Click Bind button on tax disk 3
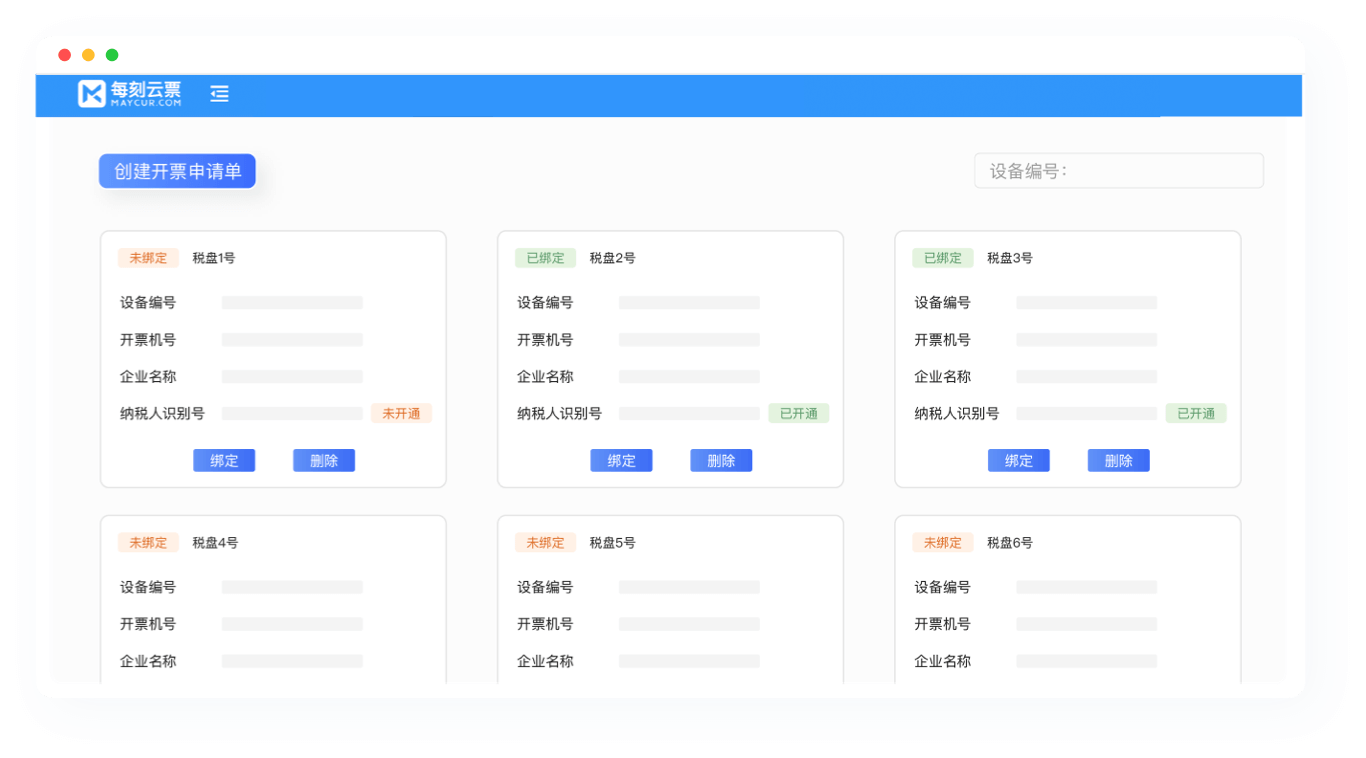This screenshot has width=1366, height=758. pyautogui.click(x=1018, y=460)
